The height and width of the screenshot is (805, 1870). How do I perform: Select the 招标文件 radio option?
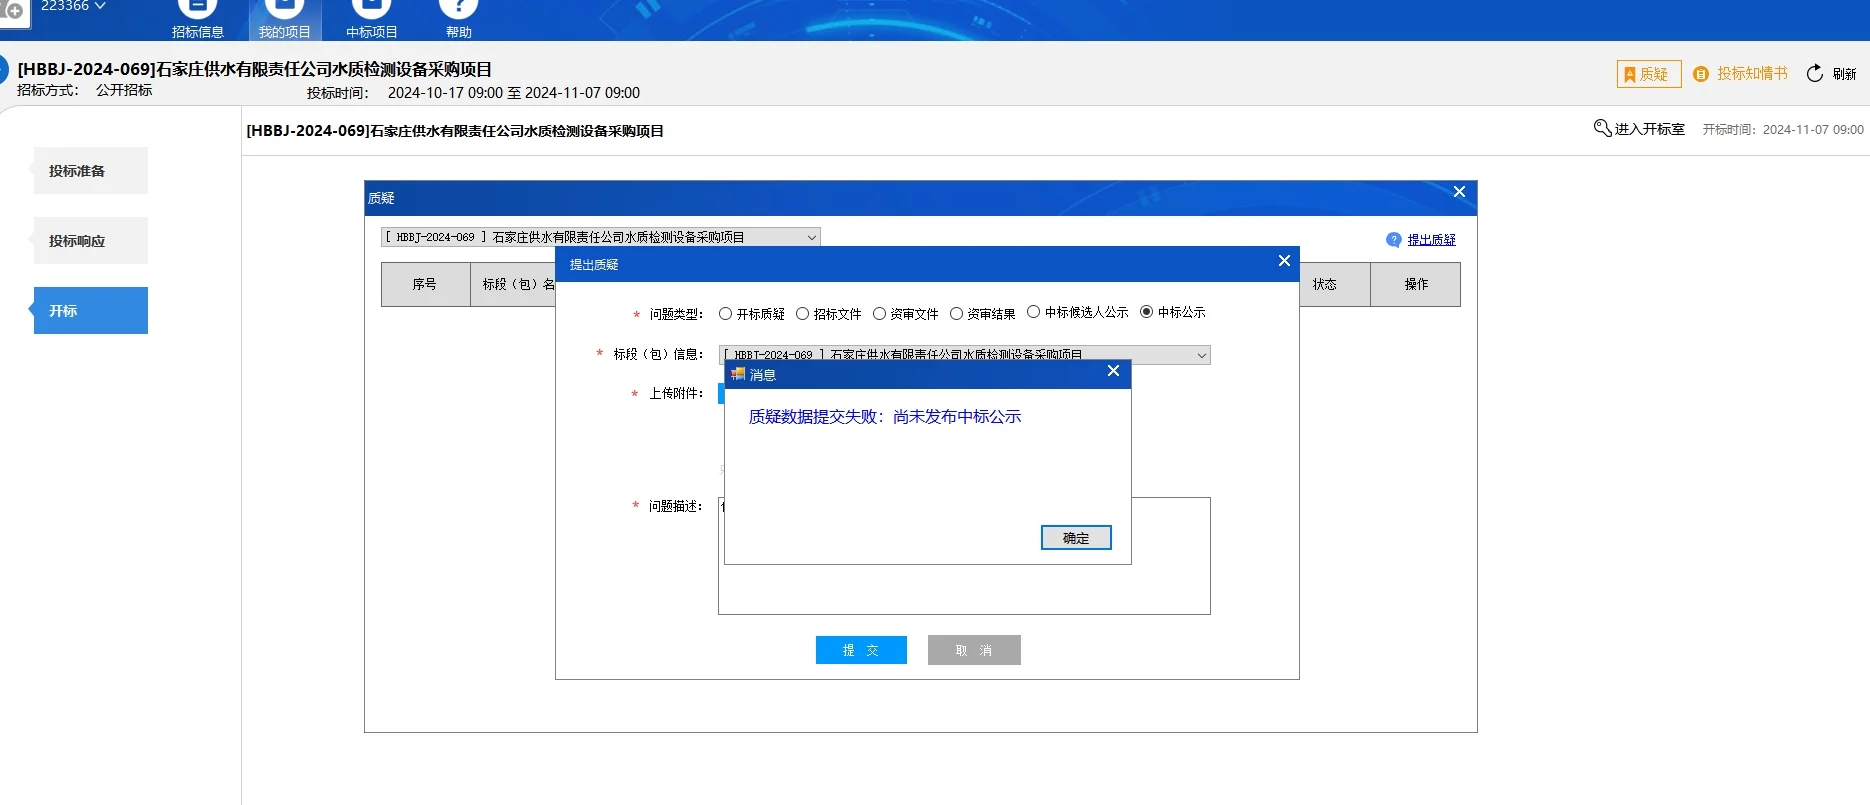click(x=802, y=314)
